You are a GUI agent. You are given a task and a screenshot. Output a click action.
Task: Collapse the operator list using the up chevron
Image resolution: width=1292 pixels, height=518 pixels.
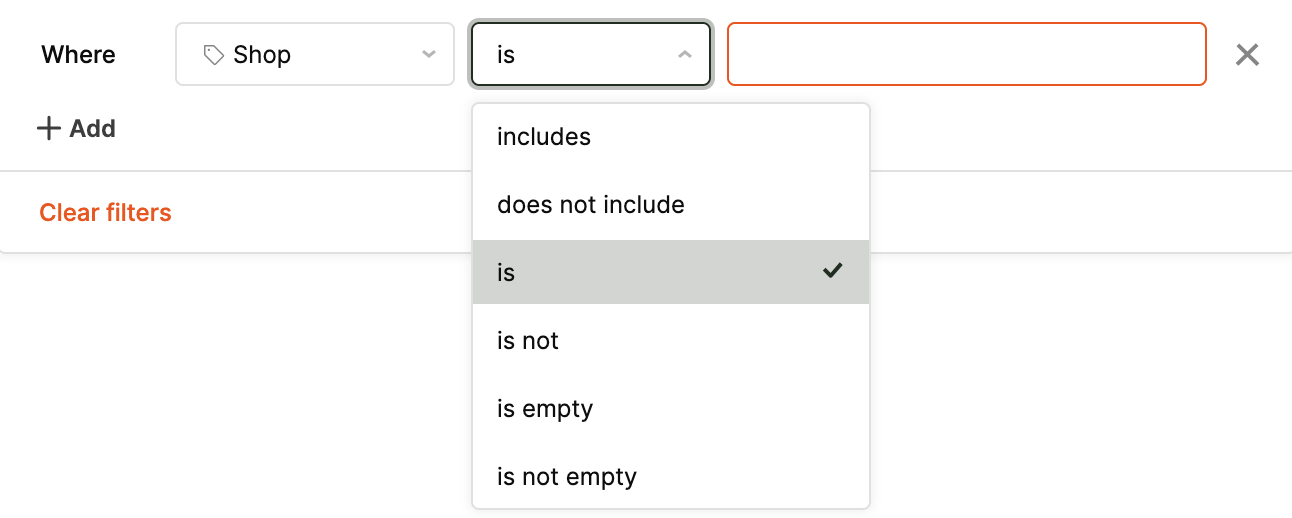point(685,55)
